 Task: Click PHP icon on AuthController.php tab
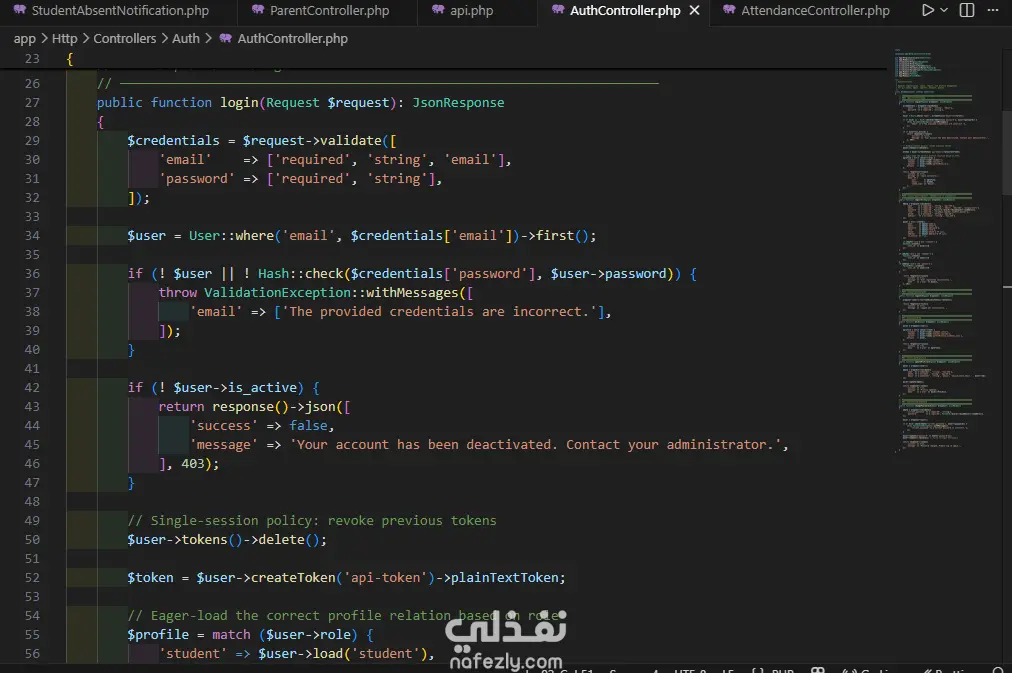(x=558, y=10)
